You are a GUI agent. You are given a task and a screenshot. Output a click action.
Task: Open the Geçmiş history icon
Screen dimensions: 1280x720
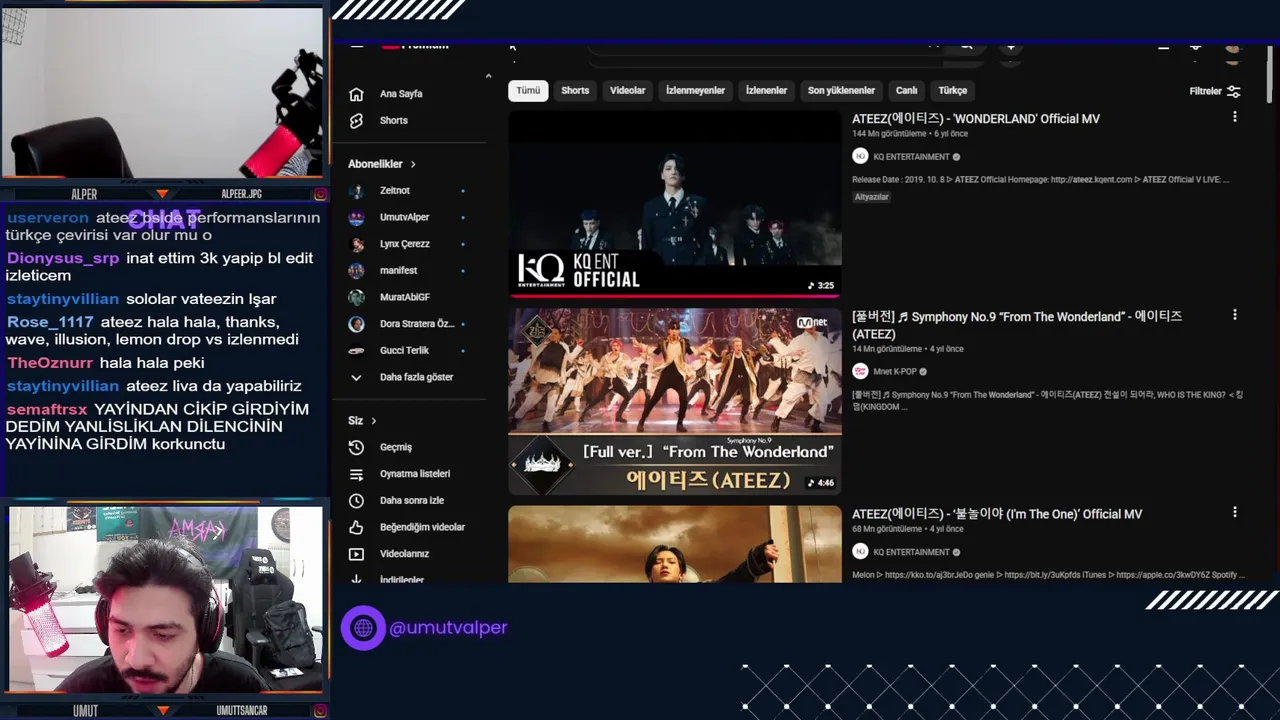[x=356, y=447]
